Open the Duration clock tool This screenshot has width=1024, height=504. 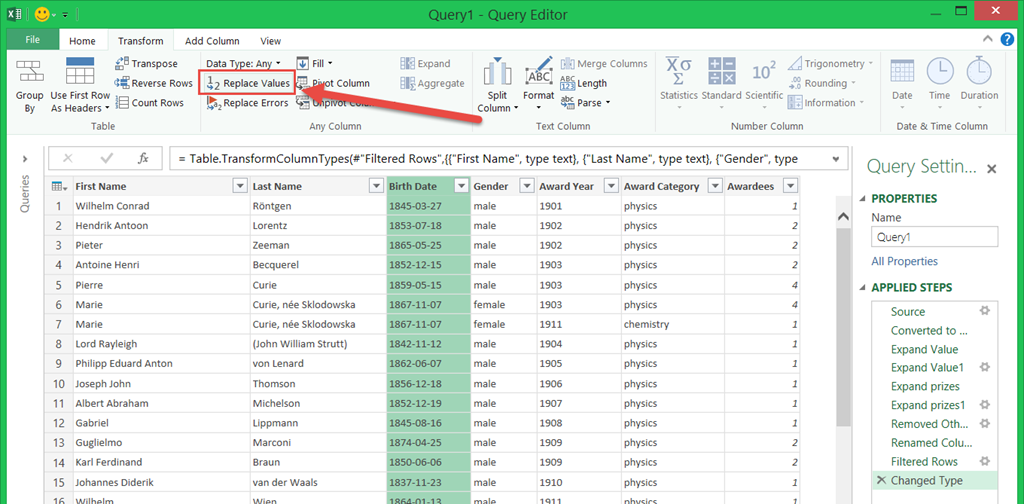[x=978, y=72]
